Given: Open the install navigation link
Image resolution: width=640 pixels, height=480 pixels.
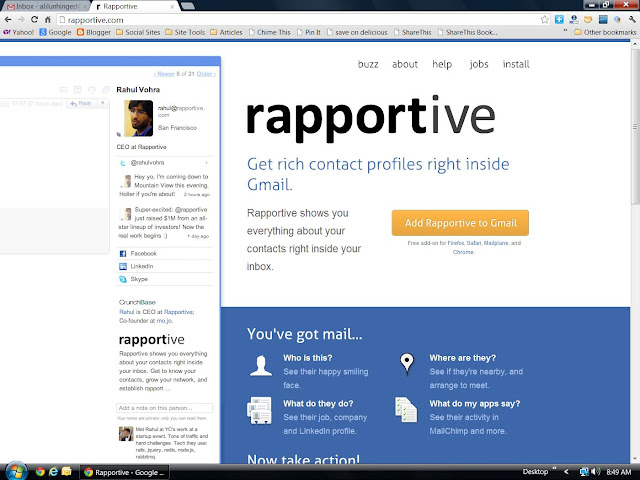Looking at the screenshot, I should click(516, 64).
